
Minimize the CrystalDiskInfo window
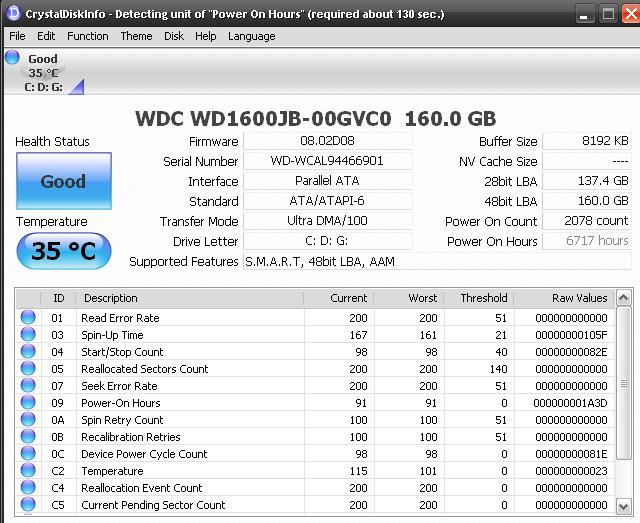[x=584, y=15]
